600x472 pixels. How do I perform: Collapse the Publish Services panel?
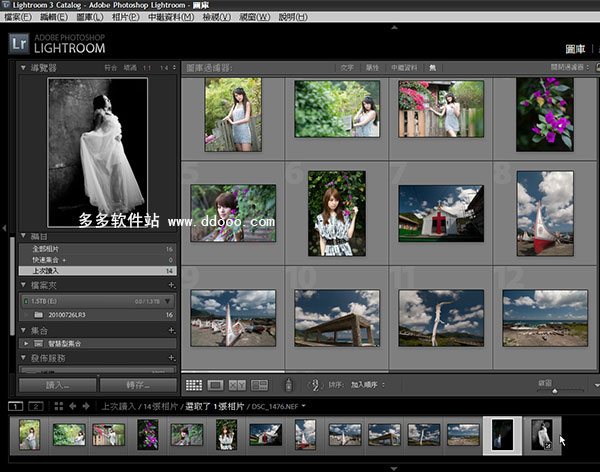pos(23,358)
